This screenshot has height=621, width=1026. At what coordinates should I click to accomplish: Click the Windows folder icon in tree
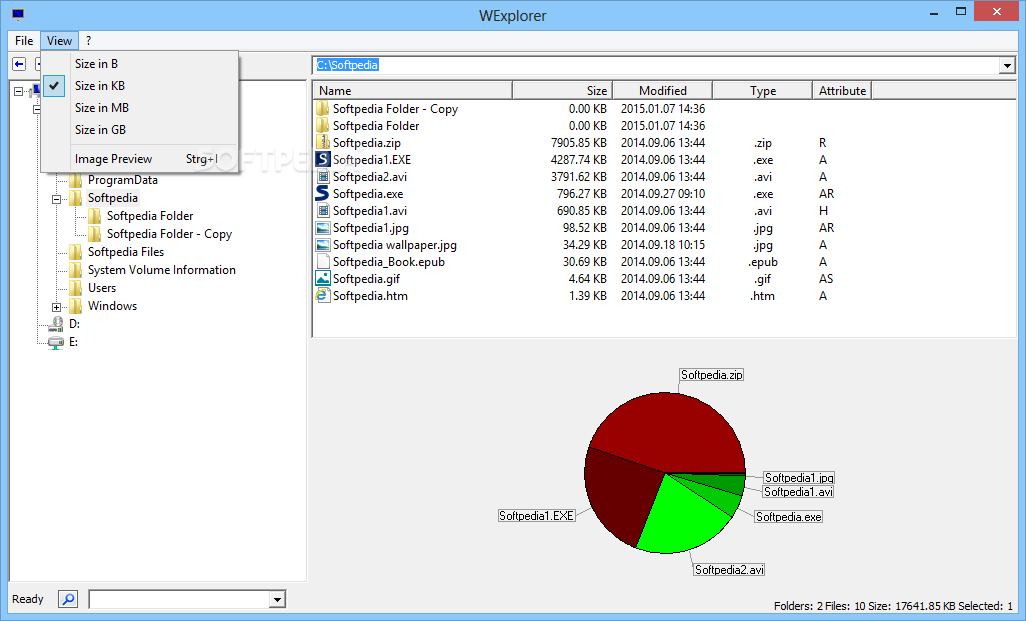point(76,306)
